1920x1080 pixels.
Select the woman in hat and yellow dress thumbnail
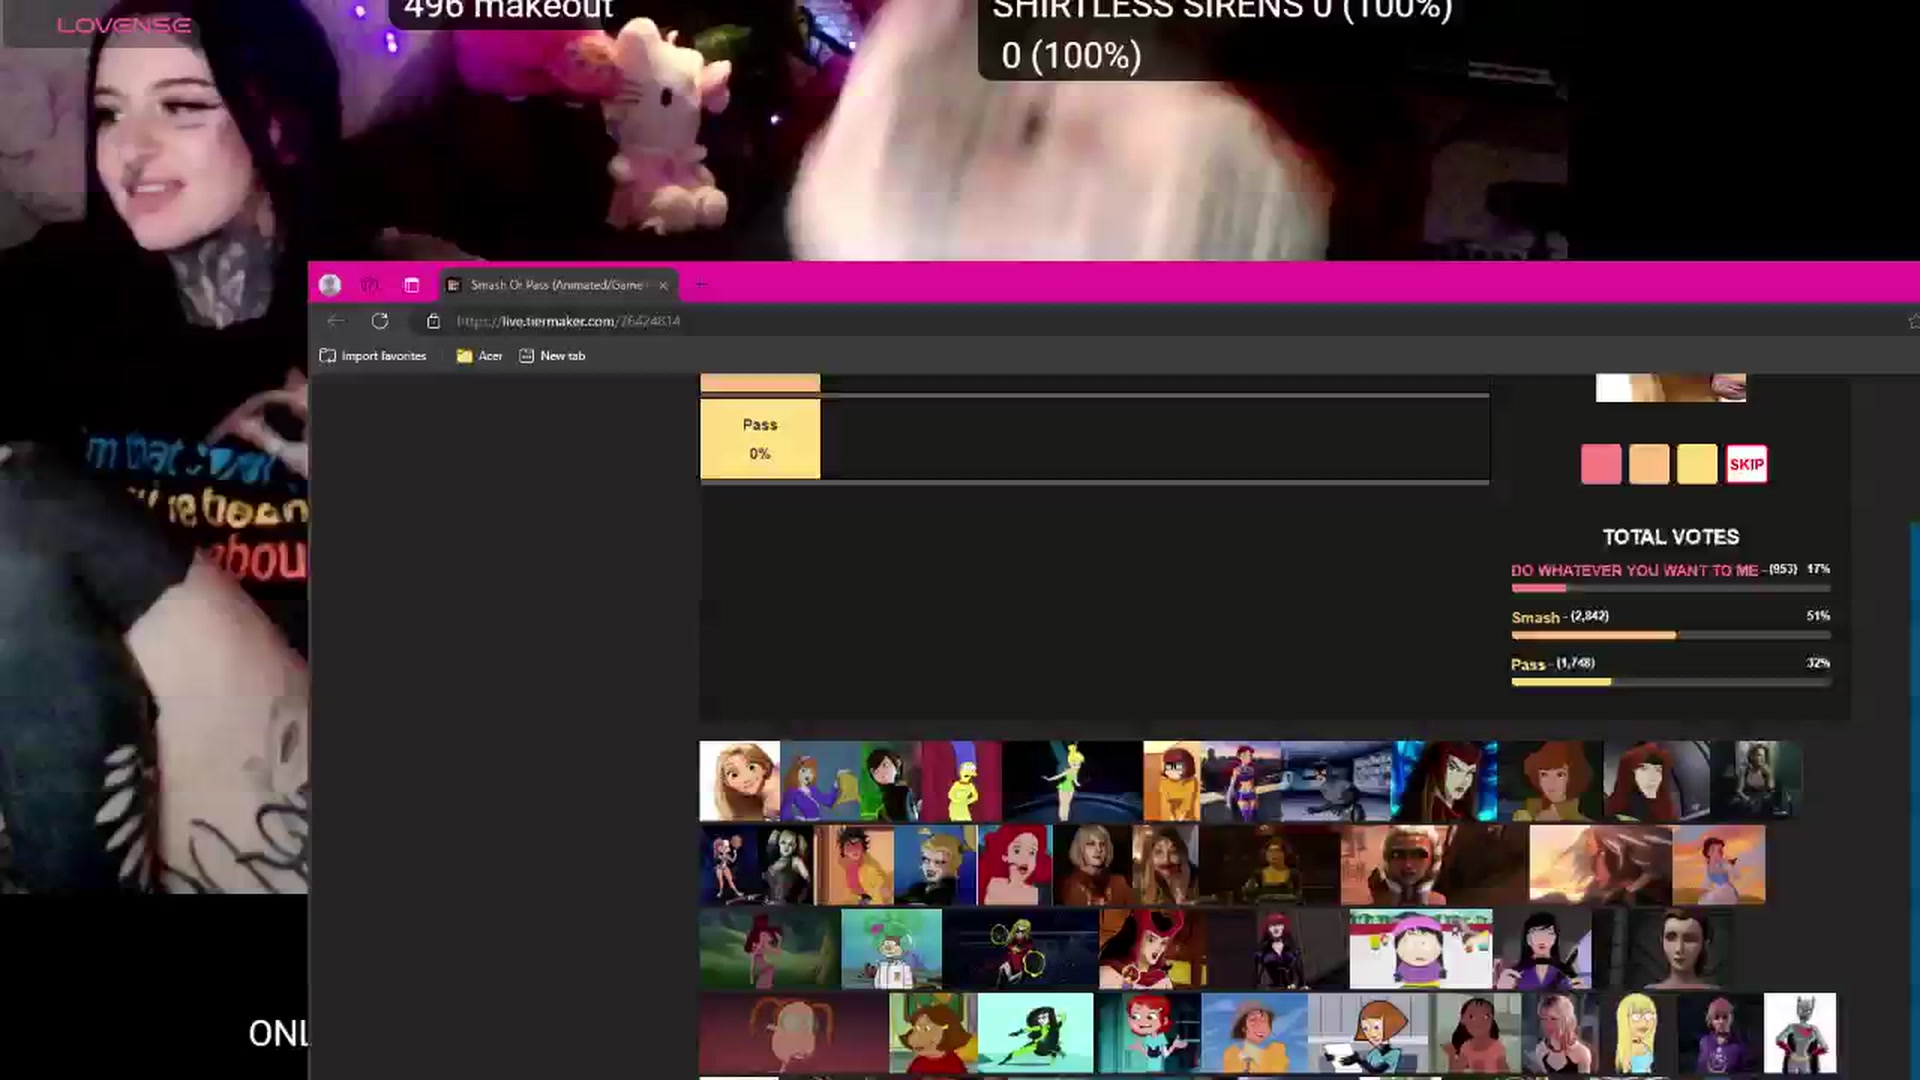click(1254, 1033)
